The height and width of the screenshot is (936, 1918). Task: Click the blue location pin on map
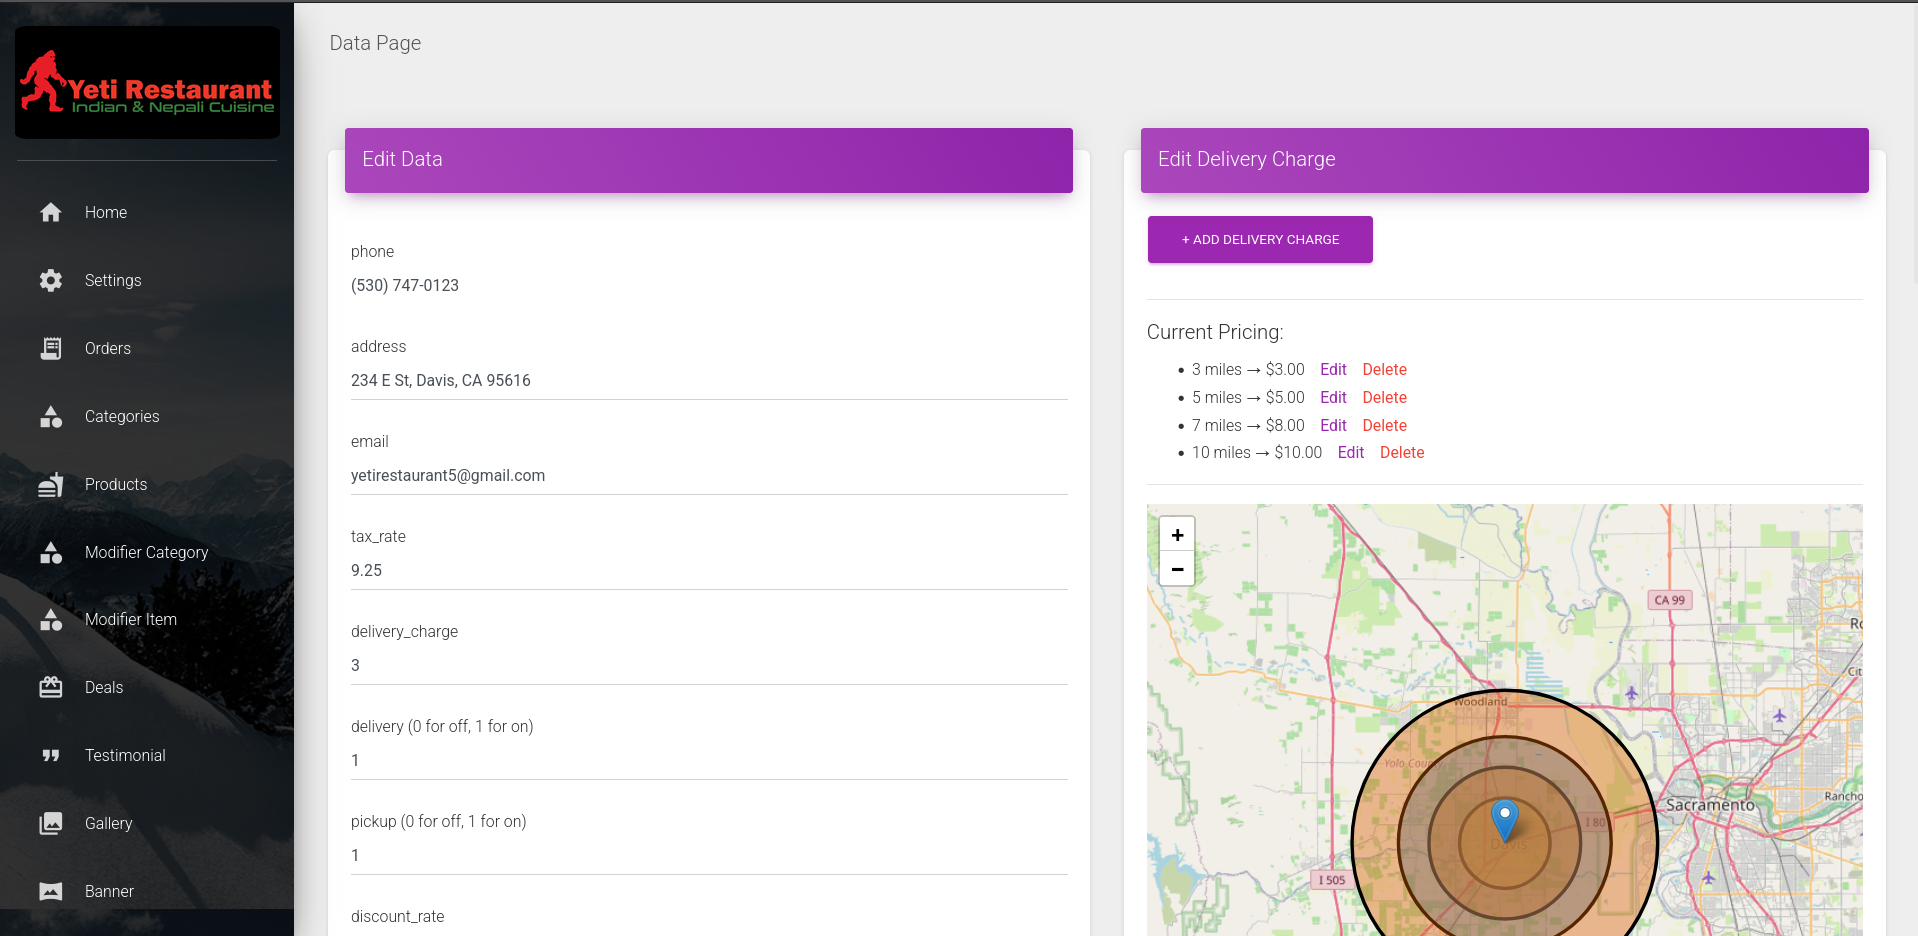point(1505,820)
